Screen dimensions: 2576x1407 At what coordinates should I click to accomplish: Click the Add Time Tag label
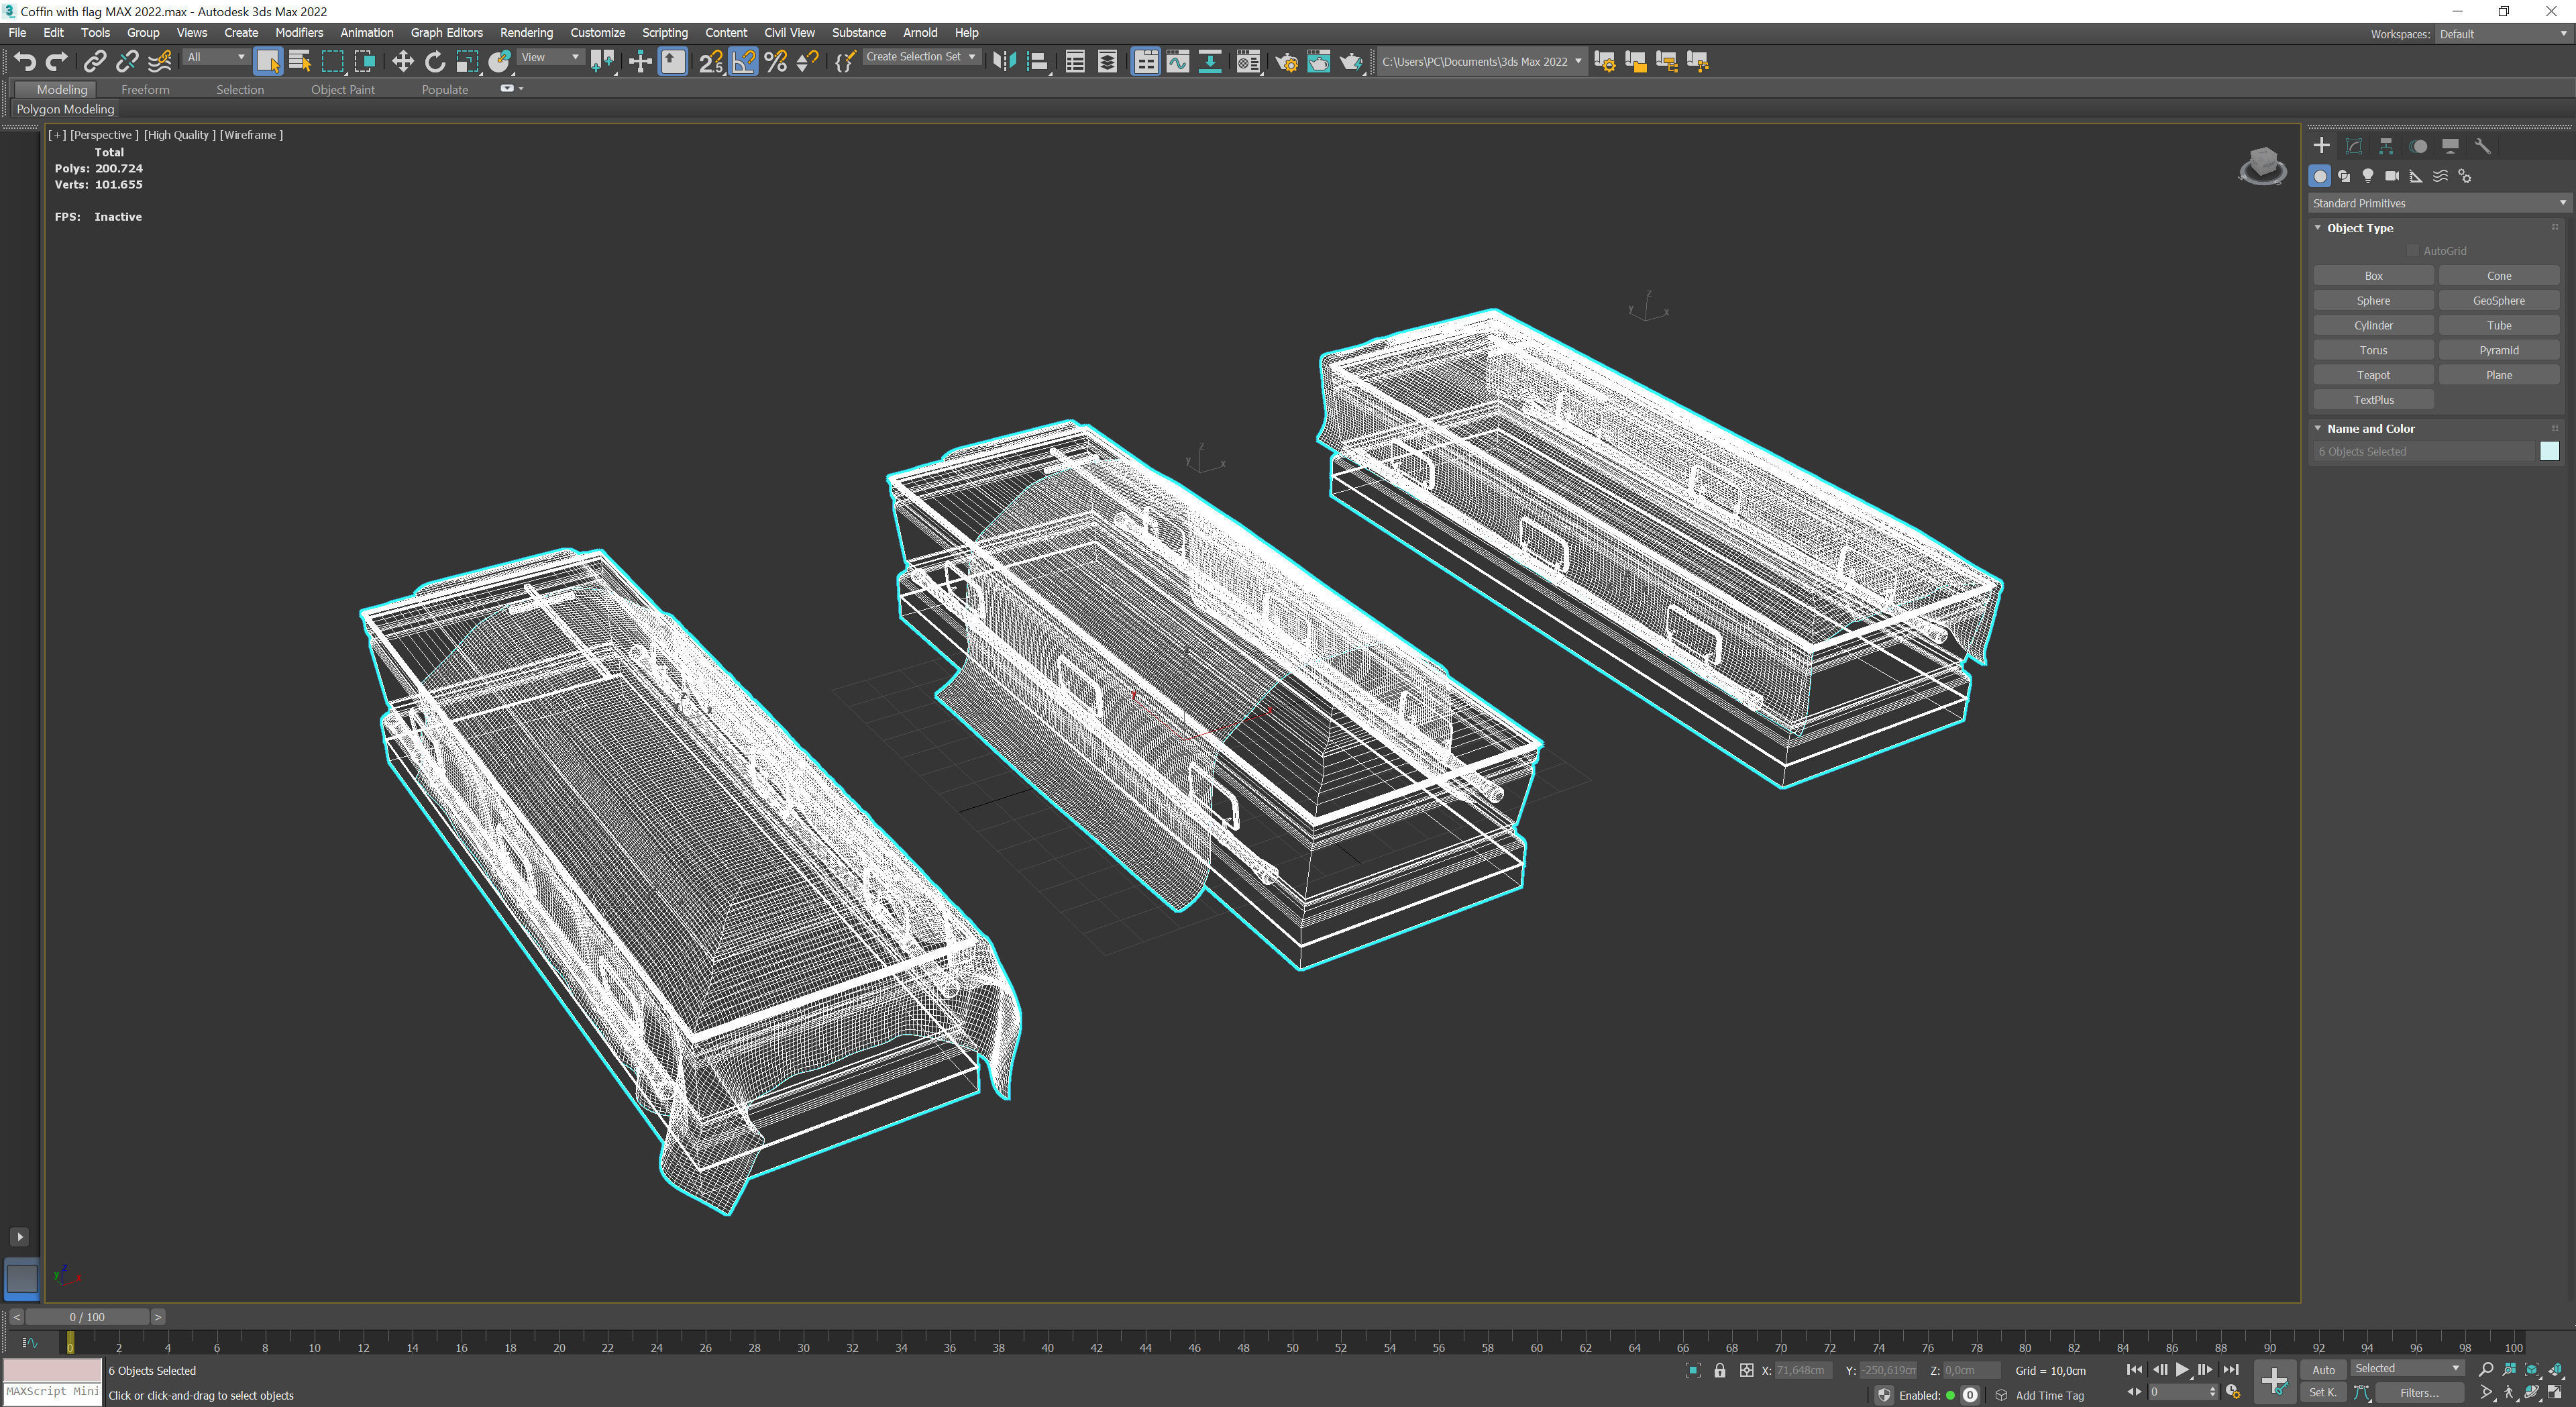point(2049,1395)
